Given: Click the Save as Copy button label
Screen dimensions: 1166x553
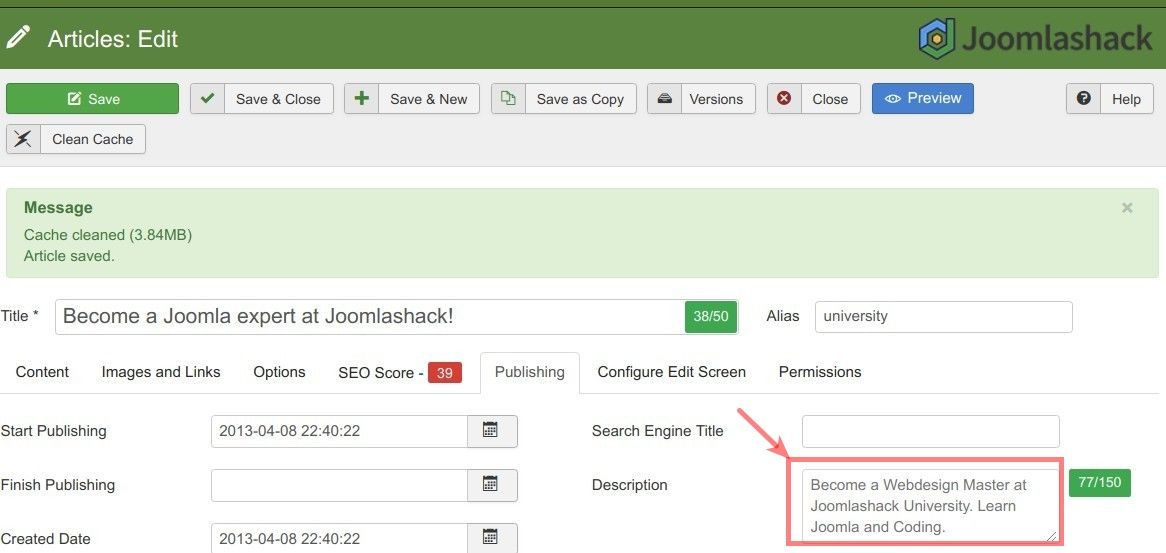Looking at the screenshot, I should (580, 99).
